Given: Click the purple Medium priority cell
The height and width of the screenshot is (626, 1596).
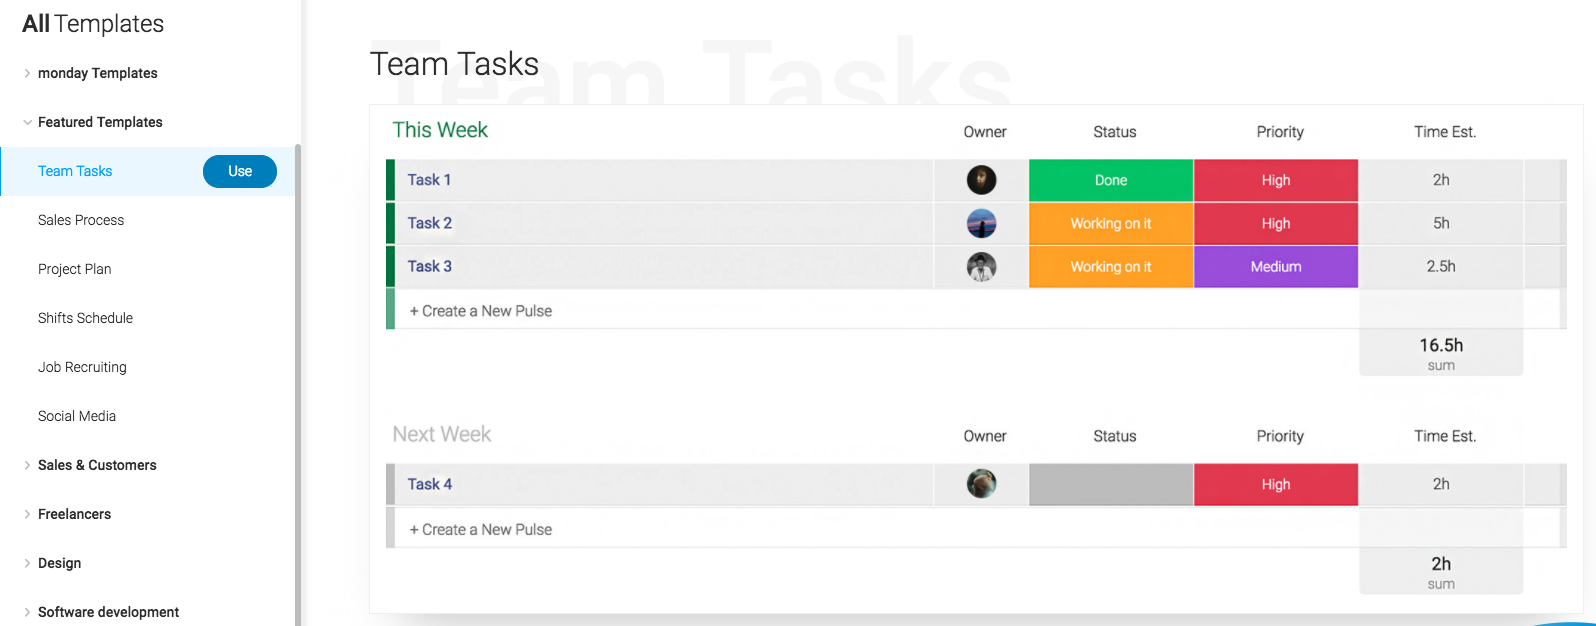Looking at the screenshot, I should (x=1276, y=267).
